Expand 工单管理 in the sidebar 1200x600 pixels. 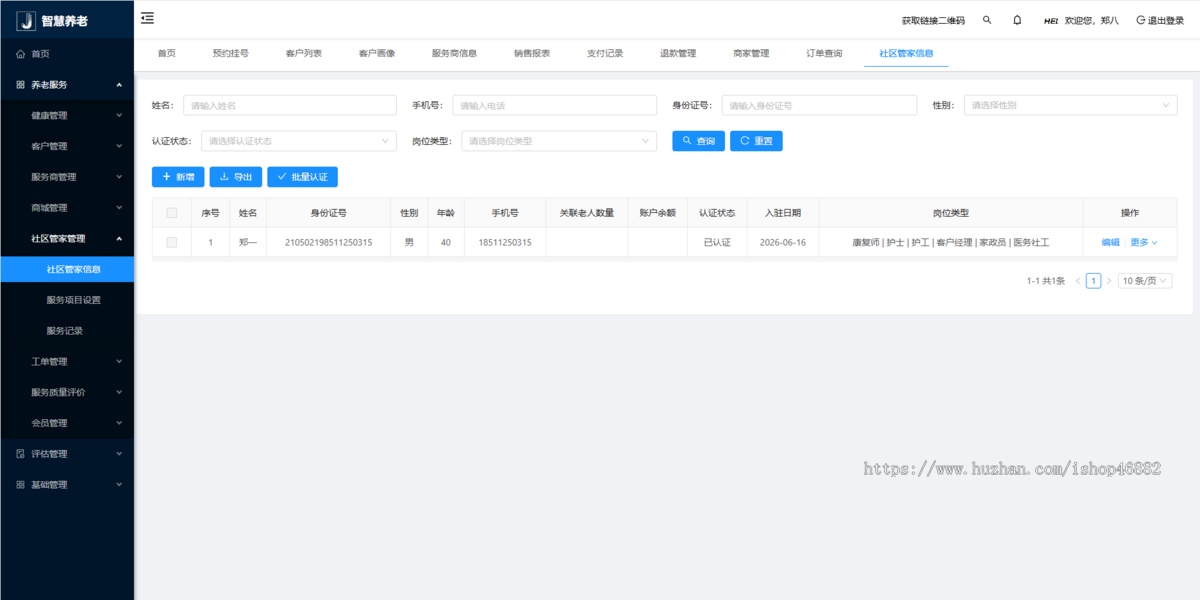coord(67,362)
